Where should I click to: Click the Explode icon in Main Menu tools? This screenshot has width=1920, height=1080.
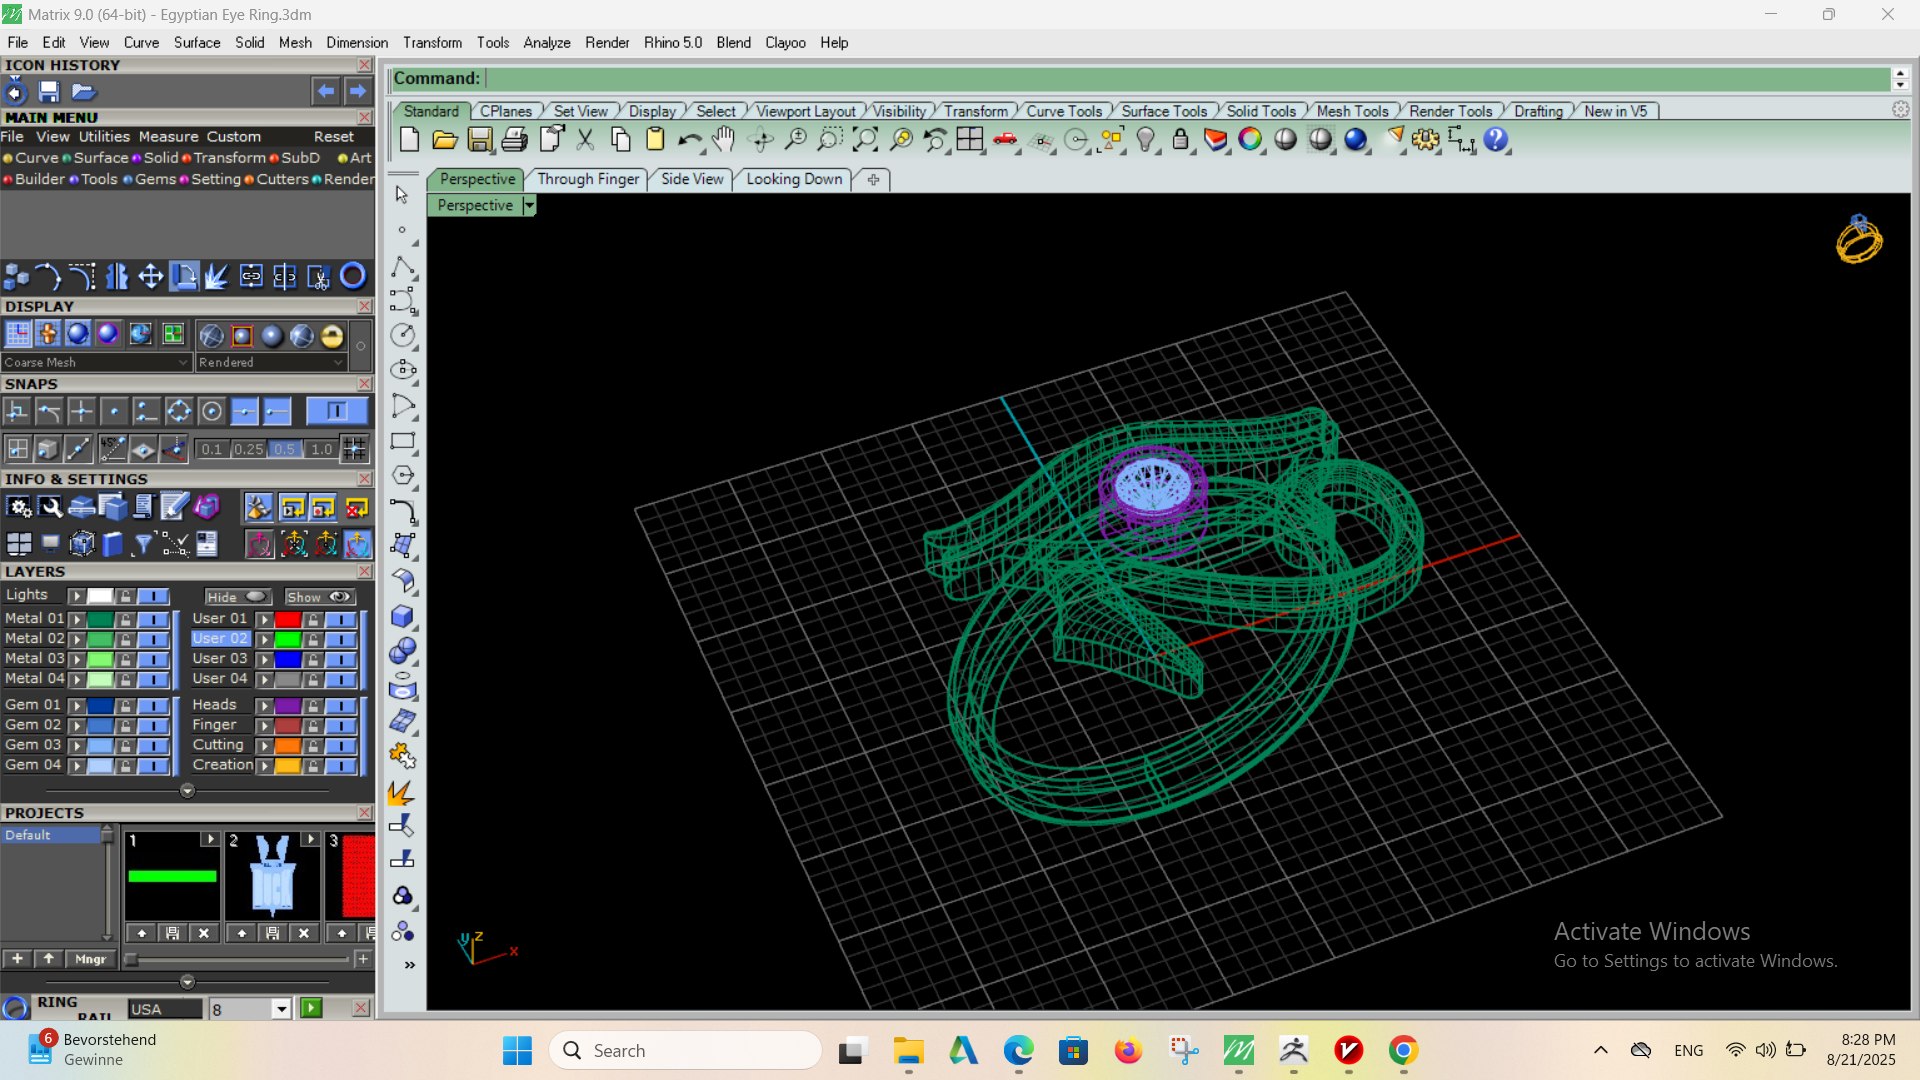click(x=217, y=276)
